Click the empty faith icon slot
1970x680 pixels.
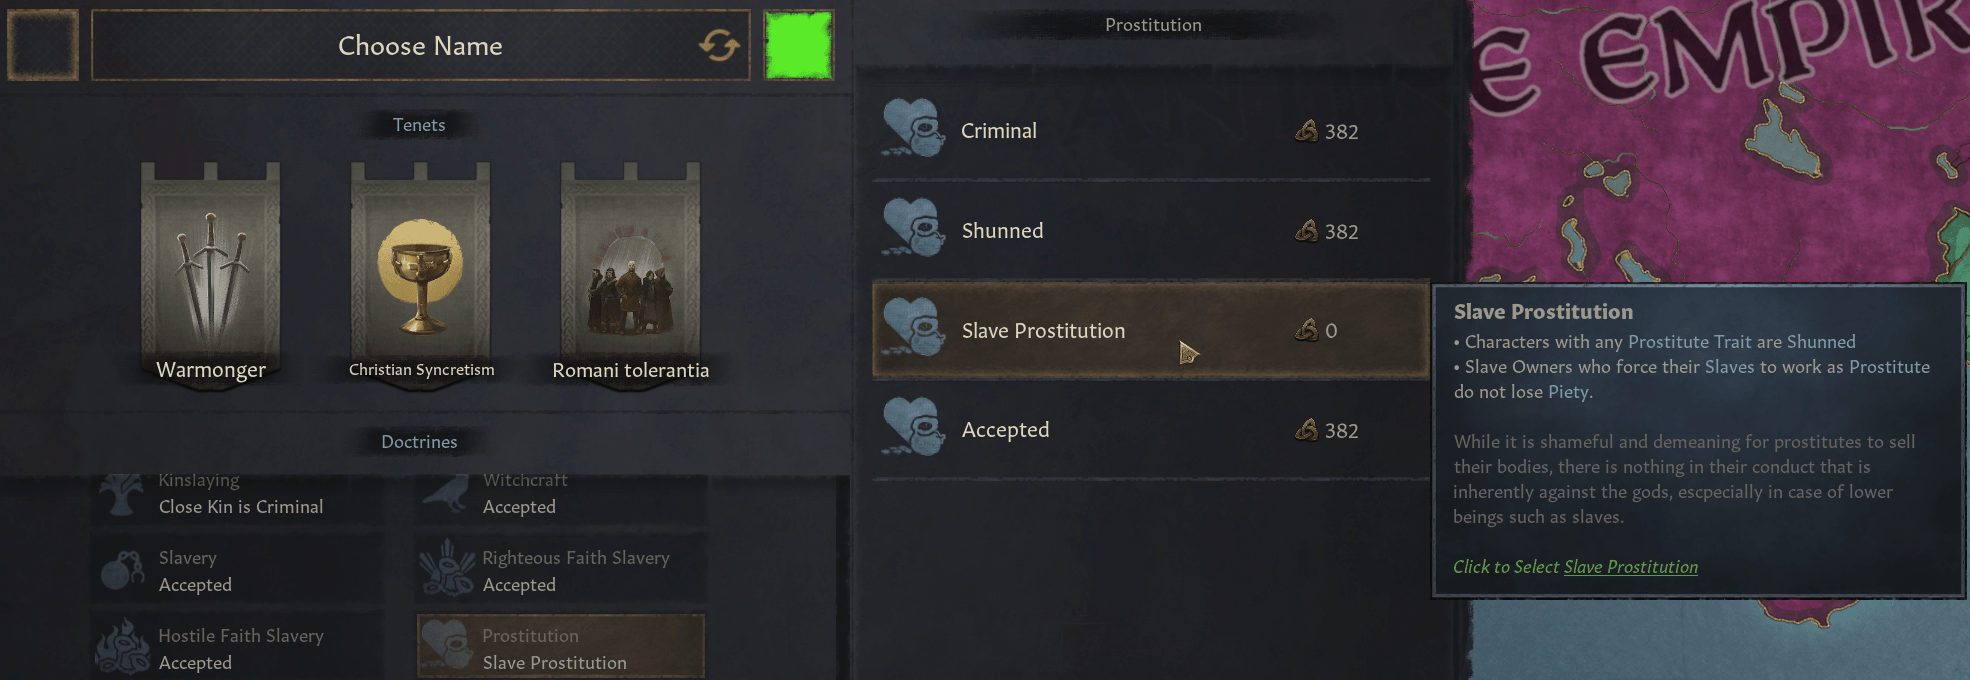[x=43, y=45]
